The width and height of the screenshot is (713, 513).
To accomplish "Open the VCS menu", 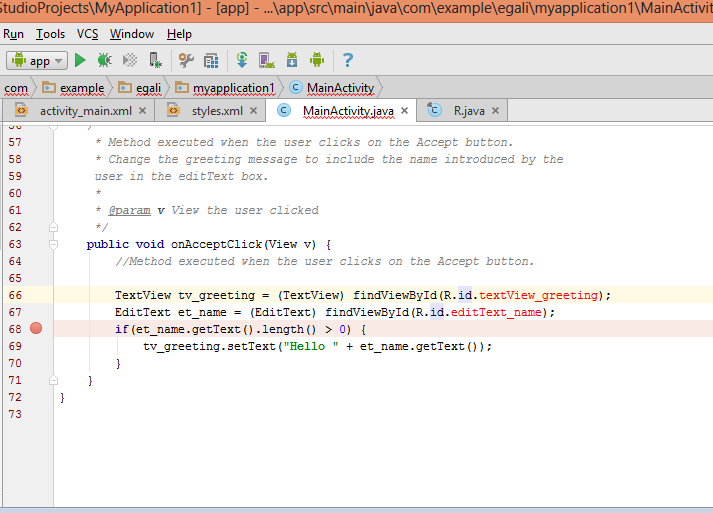I will [x=87, y=34].
